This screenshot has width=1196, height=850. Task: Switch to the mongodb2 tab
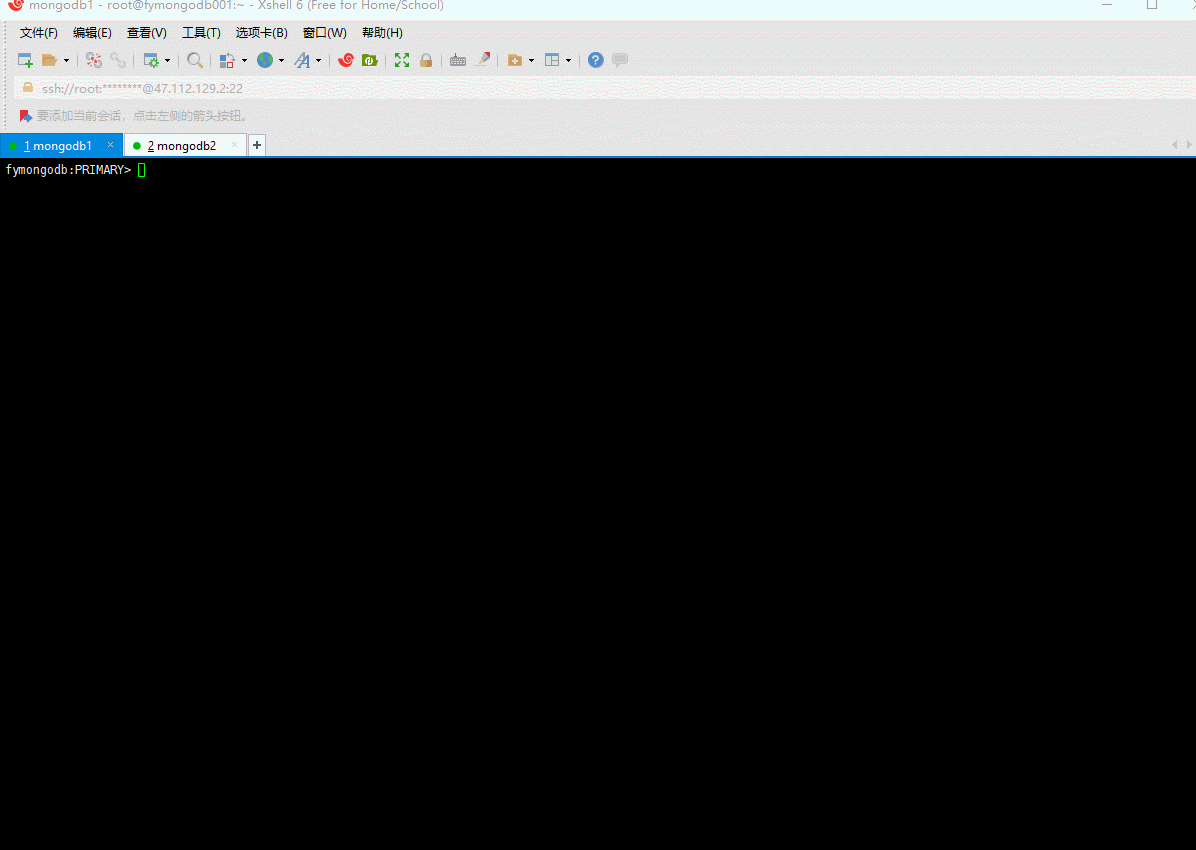(185, 145)
